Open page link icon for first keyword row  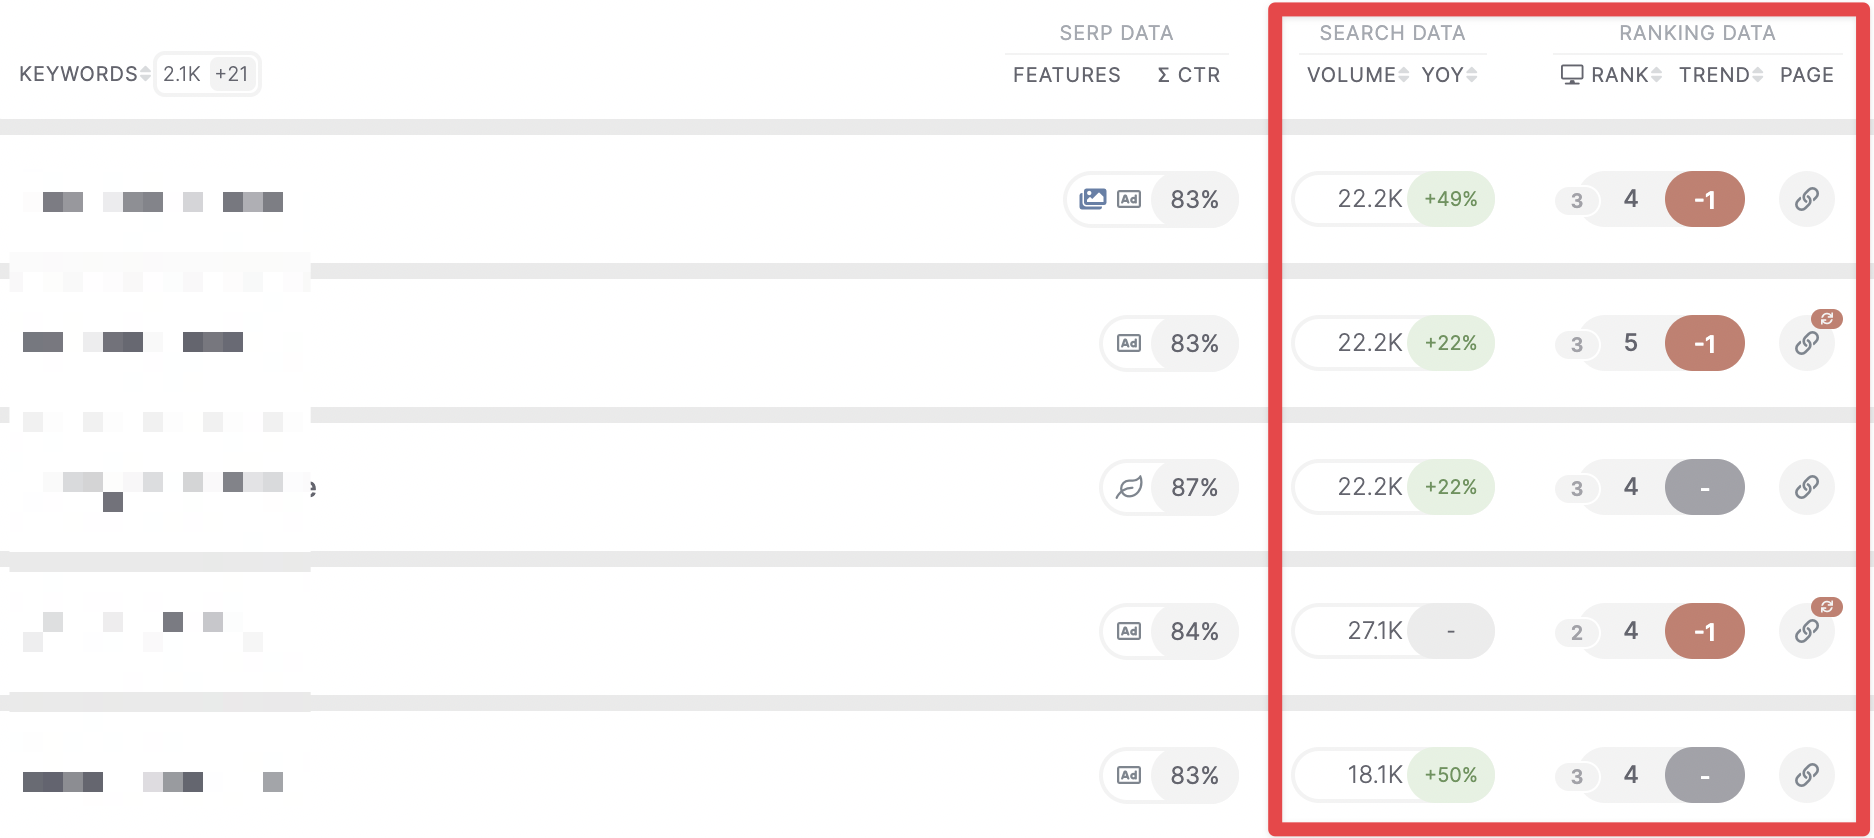(1806, 199)
